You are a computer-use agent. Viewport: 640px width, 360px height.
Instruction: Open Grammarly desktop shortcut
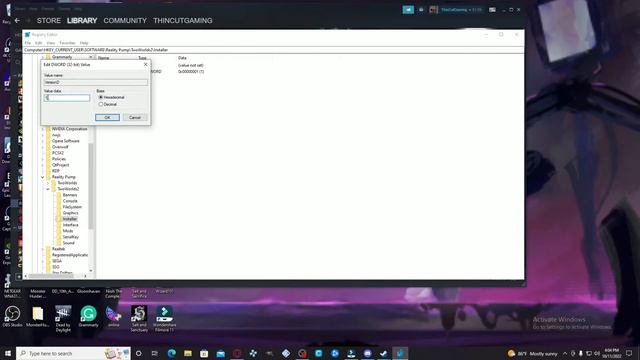(88, 316)
